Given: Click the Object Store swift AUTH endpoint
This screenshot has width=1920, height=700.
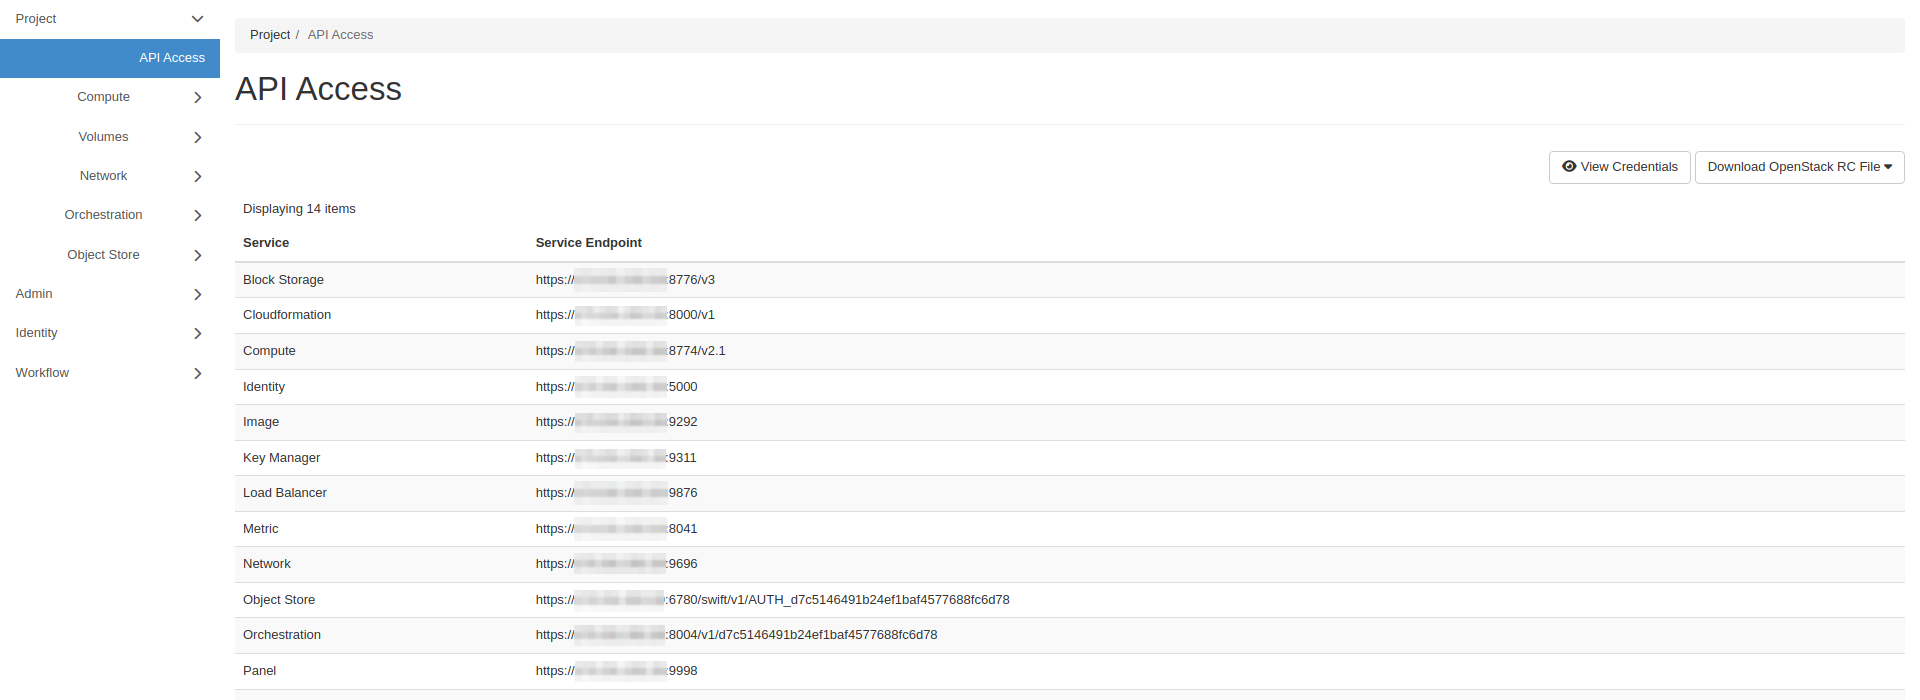Looking at the screenshot, I should tap(772, 600).
